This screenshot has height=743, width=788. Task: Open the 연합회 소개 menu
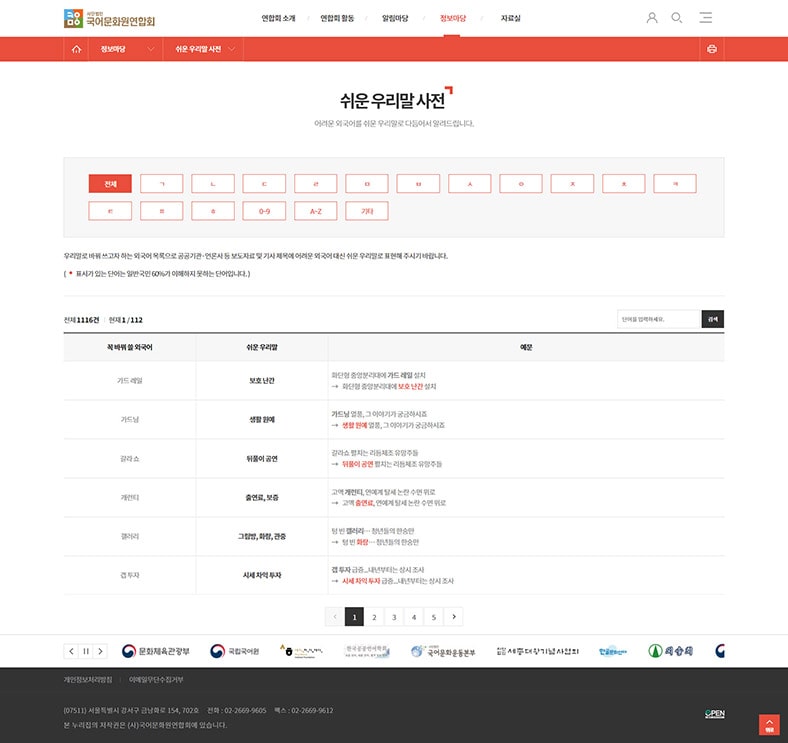pos(278,18)
